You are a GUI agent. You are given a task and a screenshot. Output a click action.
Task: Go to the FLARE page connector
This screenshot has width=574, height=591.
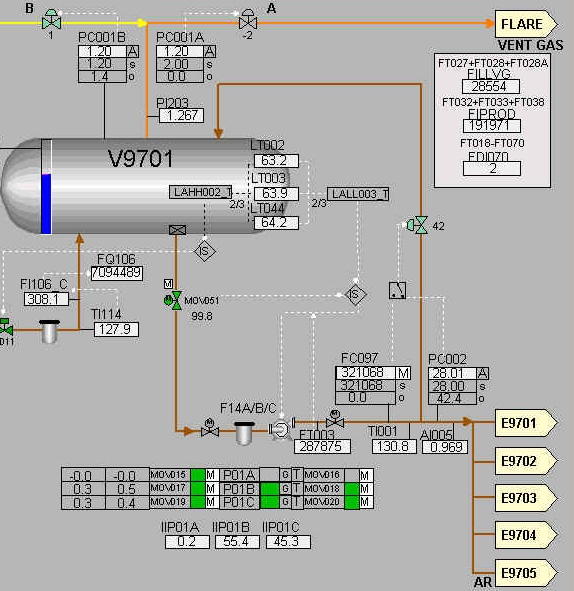pyautogui.click(x=526, y=24)
